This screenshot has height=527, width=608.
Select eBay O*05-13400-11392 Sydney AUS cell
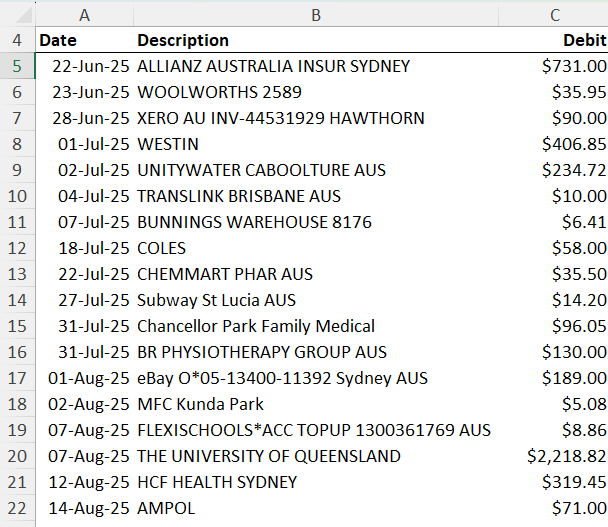click(x=316, y=378)
